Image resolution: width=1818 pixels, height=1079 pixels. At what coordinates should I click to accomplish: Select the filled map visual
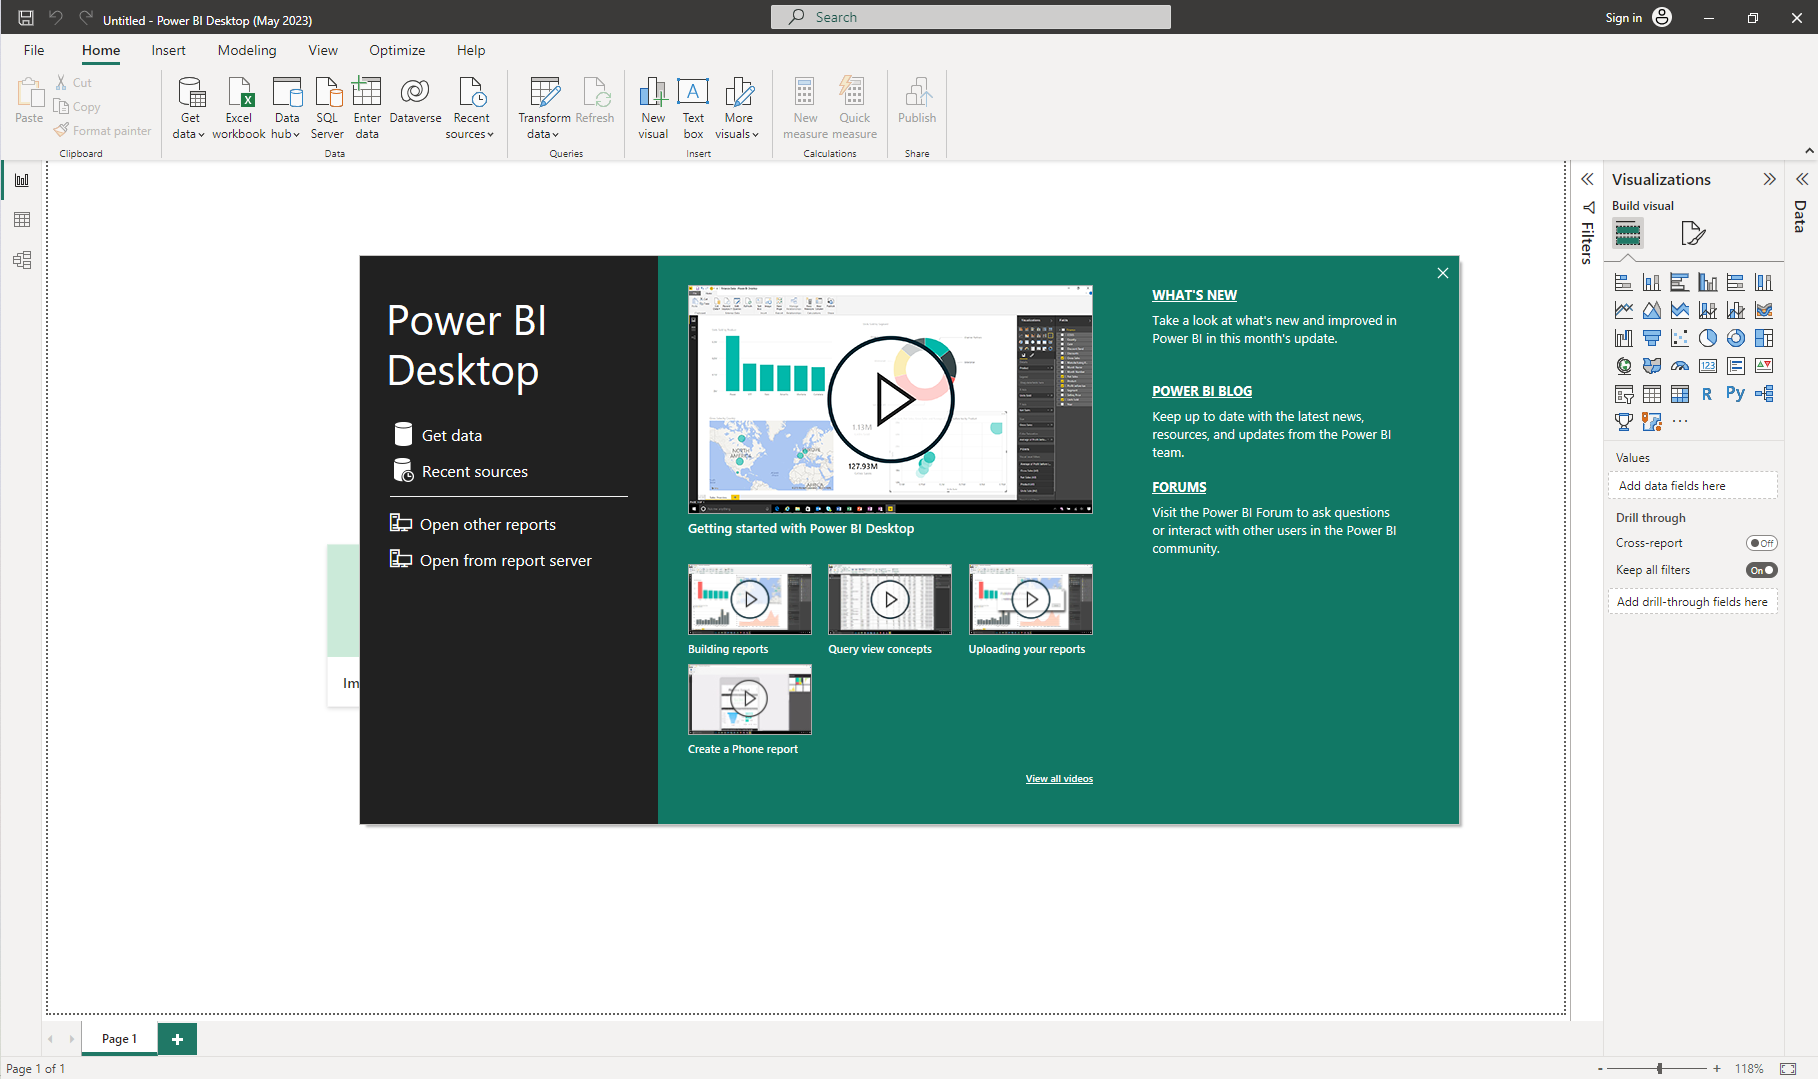1651,366
